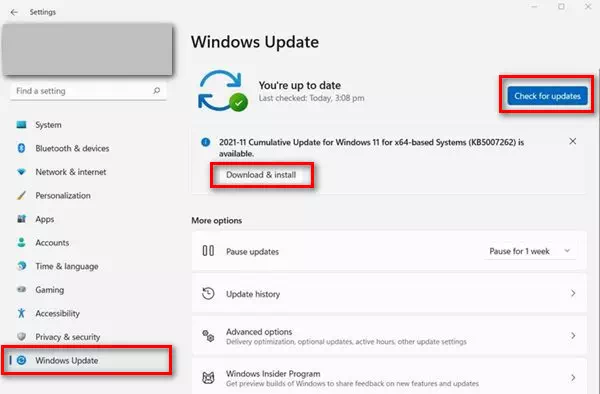Click Check for updates button

pos(547,96)
